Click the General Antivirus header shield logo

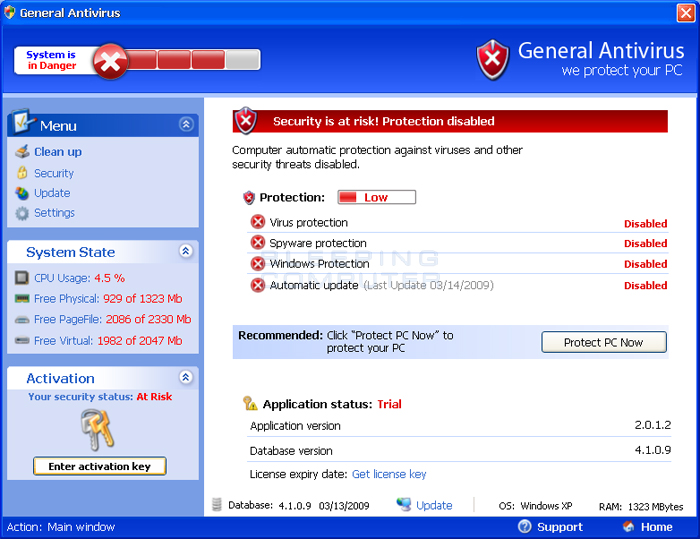coord(492,59)
